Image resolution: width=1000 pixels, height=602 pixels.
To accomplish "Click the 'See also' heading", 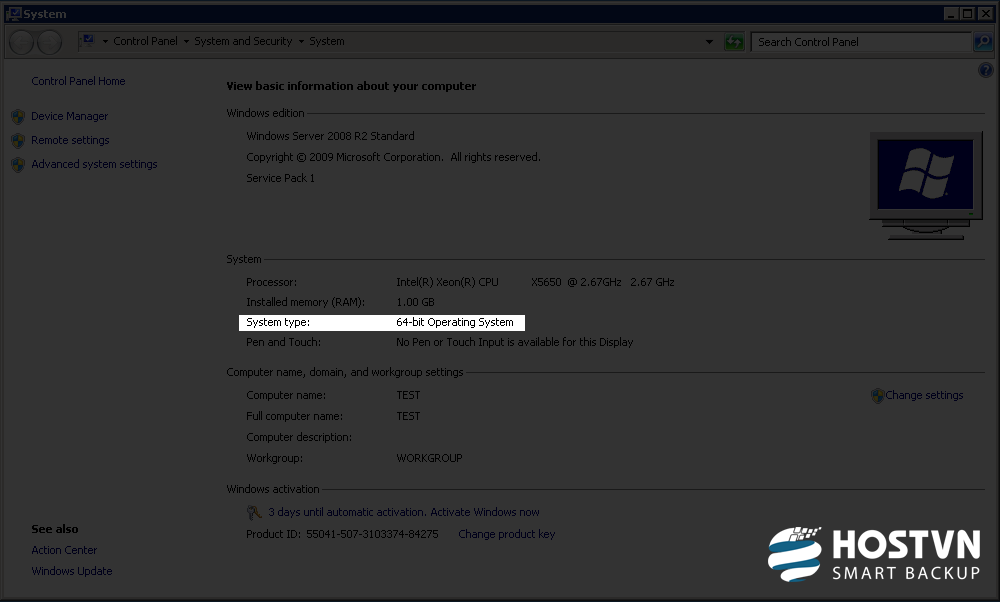I will pyautogui.click(x=55, y=529).
